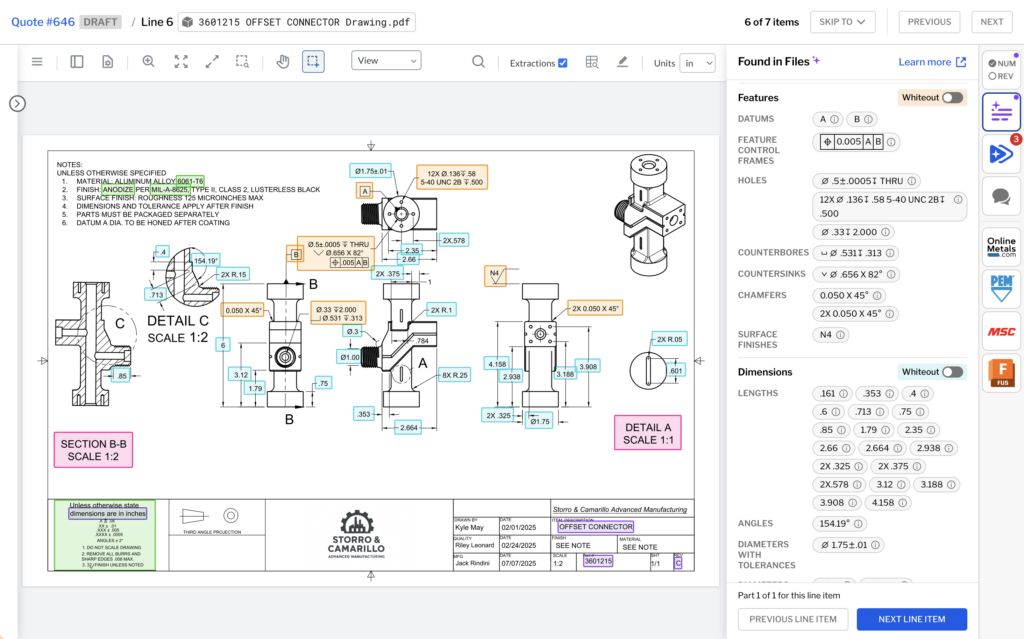Select the 0.050 X 45° chamfer chip
1024x639 pixels.
coord(850,295)
